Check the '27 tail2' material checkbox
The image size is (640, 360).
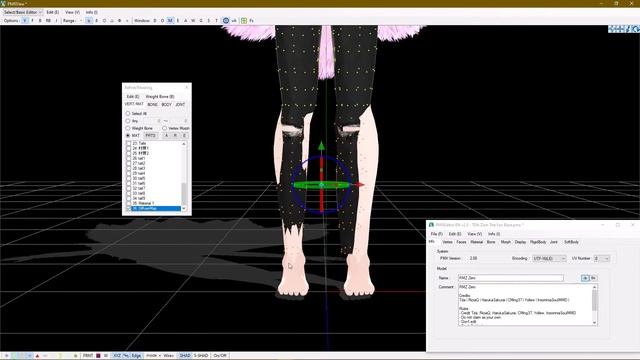point(129,163)
